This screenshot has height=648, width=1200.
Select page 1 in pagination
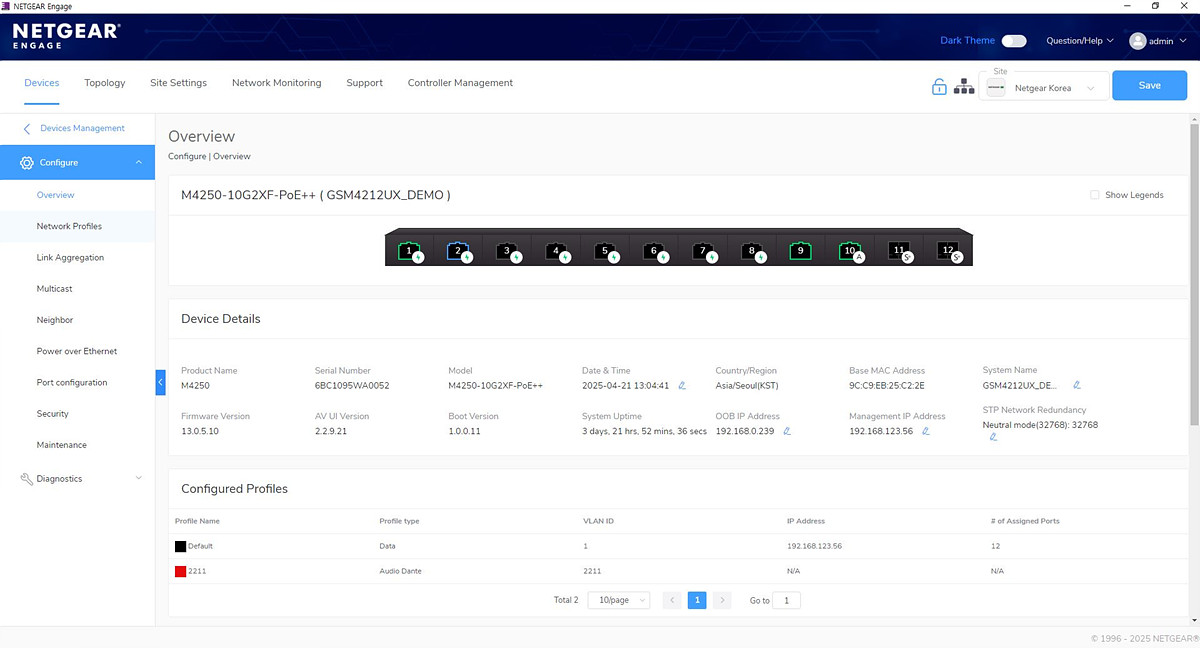697,600
